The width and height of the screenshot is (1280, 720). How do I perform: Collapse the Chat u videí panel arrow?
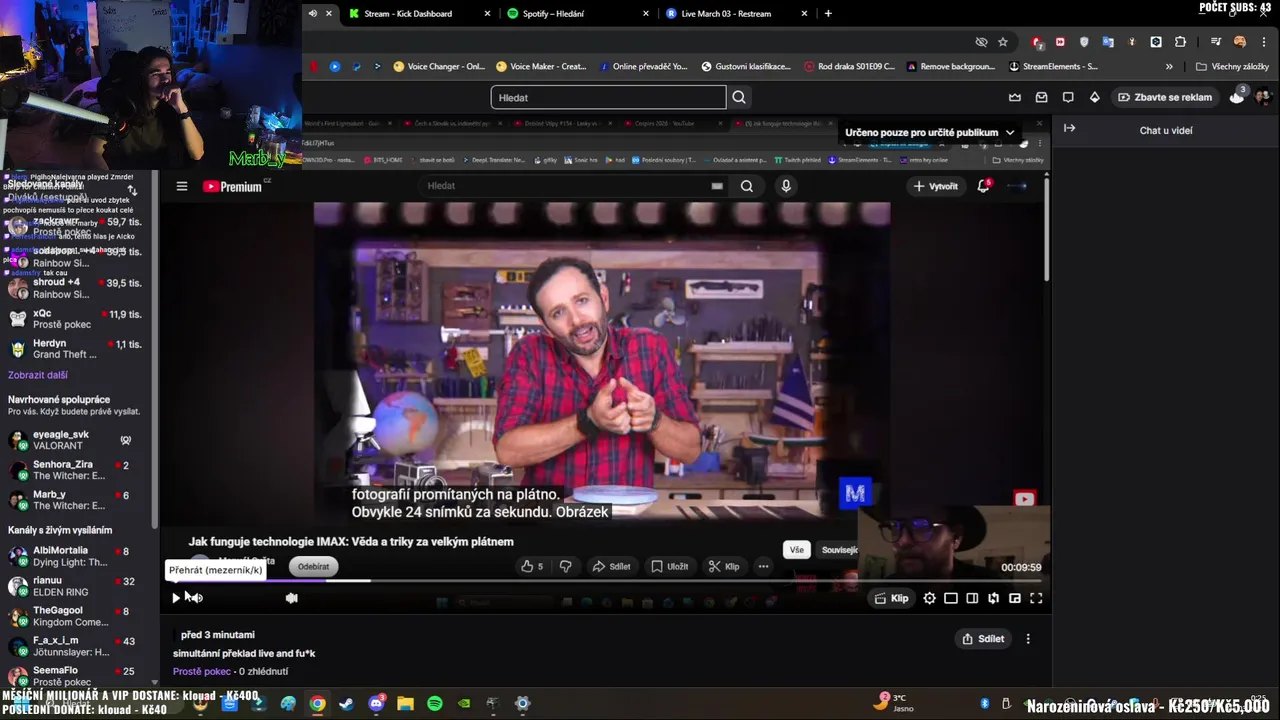coord(1069,128)
